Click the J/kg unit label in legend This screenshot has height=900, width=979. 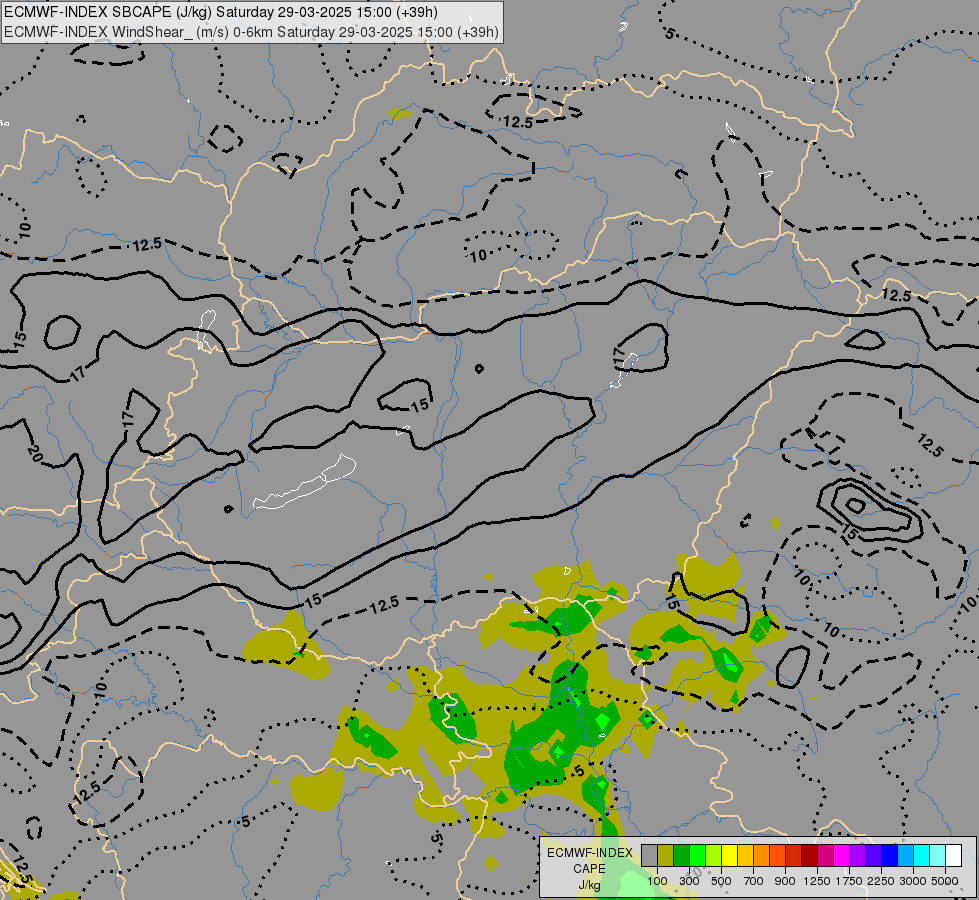click(589, 885)
